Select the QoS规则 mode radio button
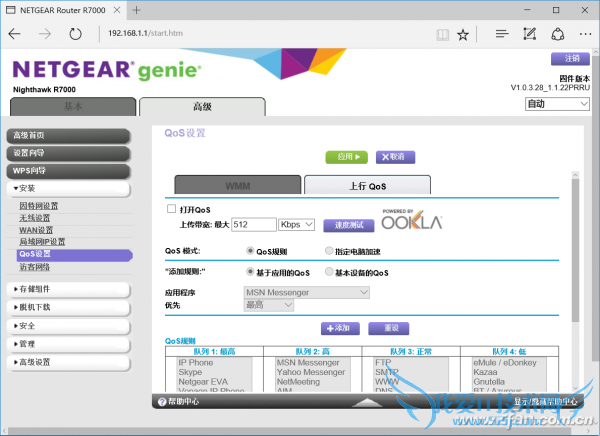600x436 pixels. [250, 251]
